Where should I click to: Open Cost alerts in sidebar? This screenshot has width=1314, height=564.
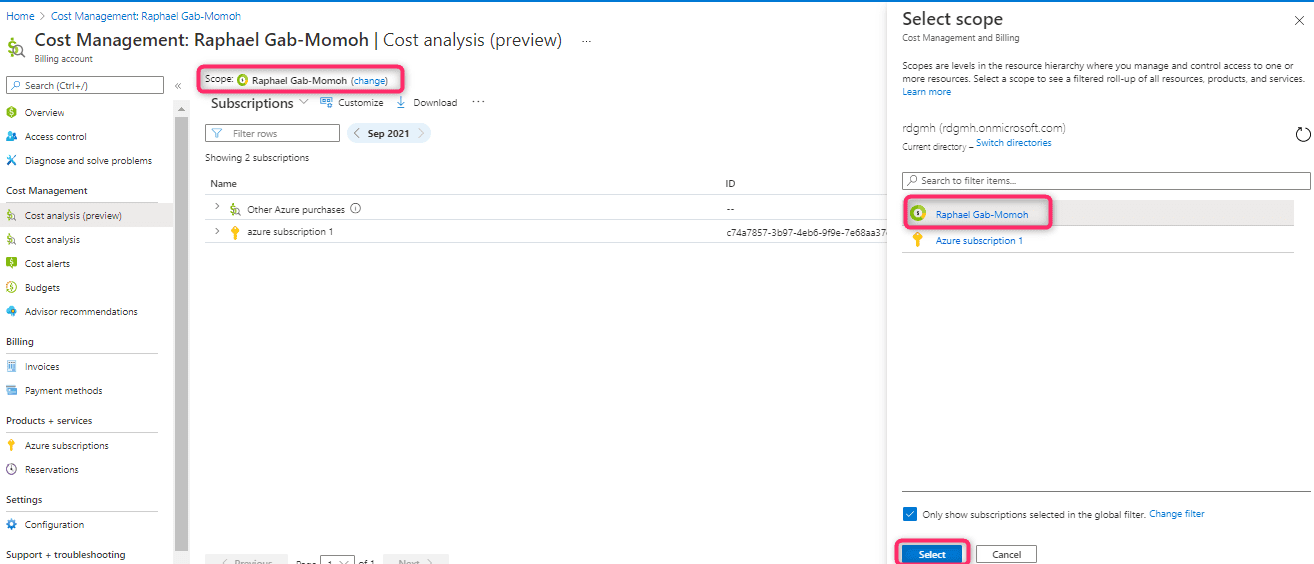tap(47, 264)
